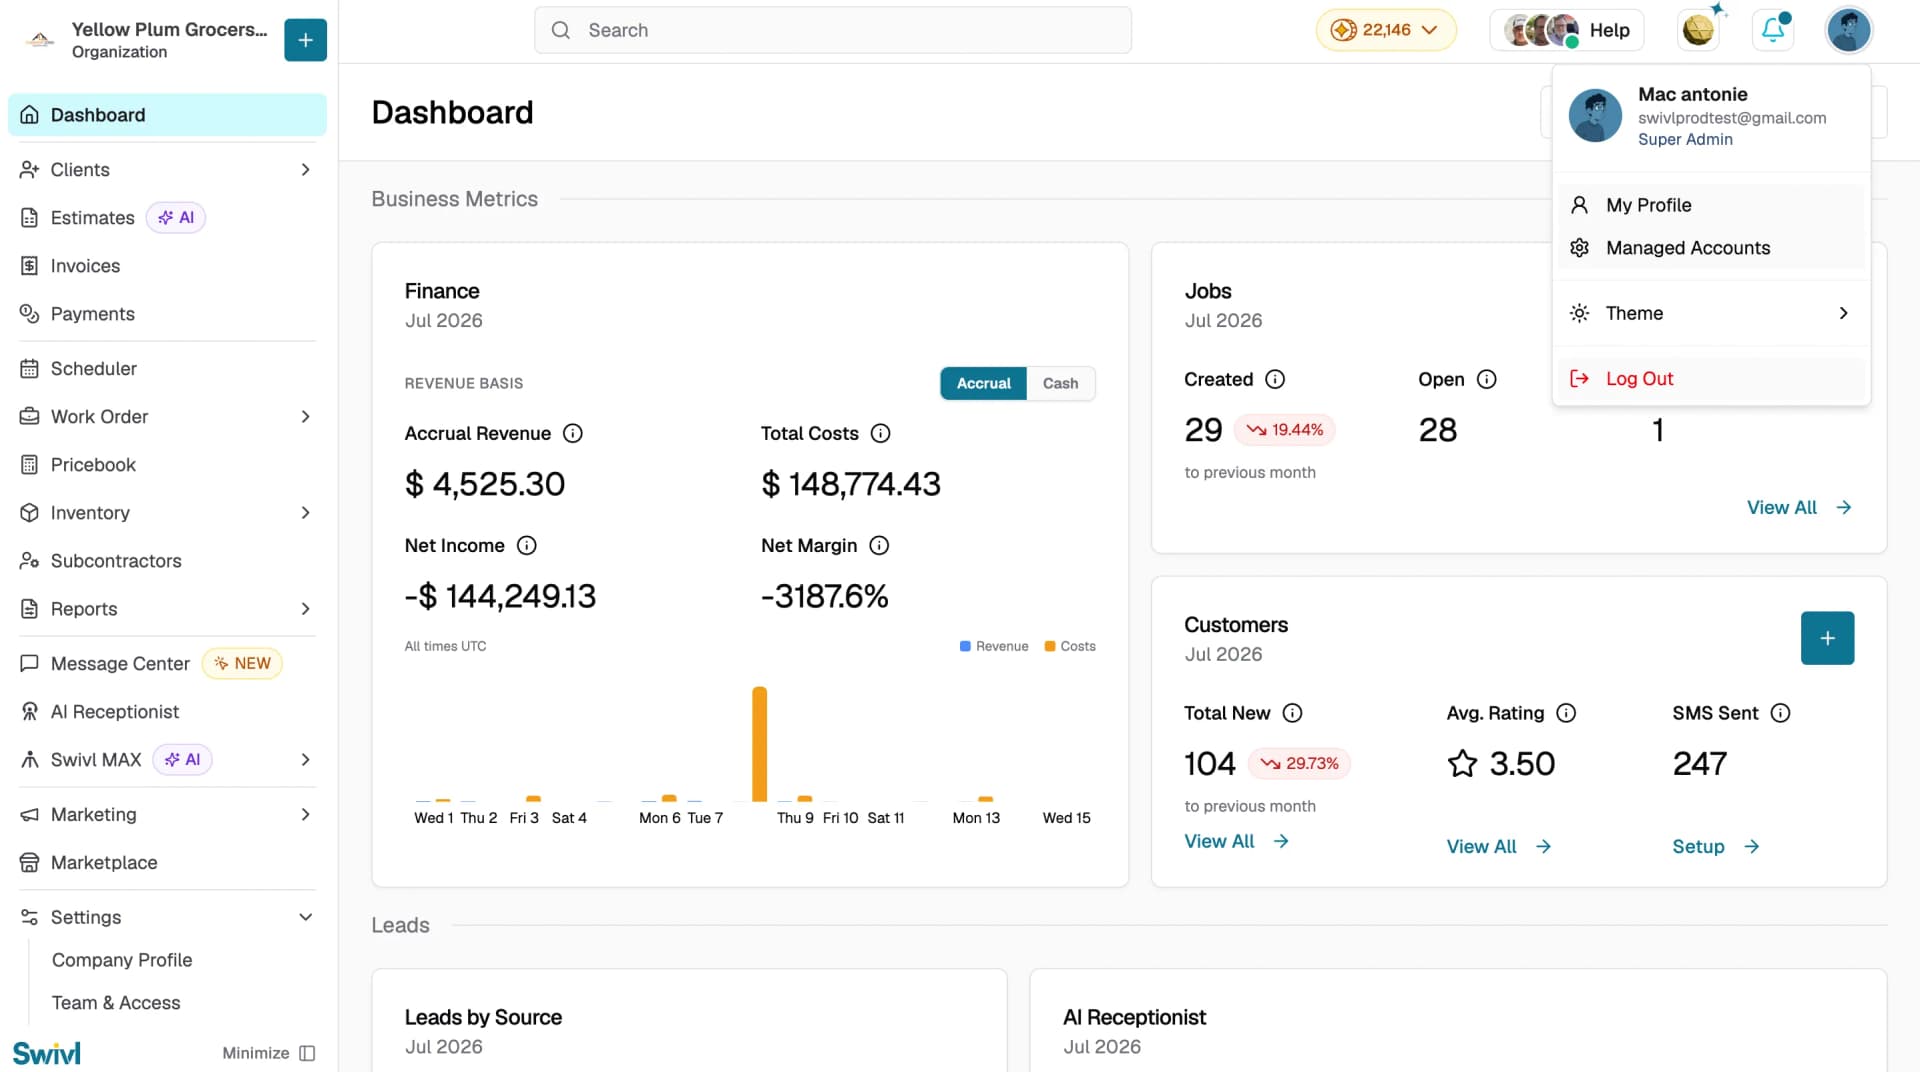
Task: Open Company Profile settings
Action: (122, 960)
